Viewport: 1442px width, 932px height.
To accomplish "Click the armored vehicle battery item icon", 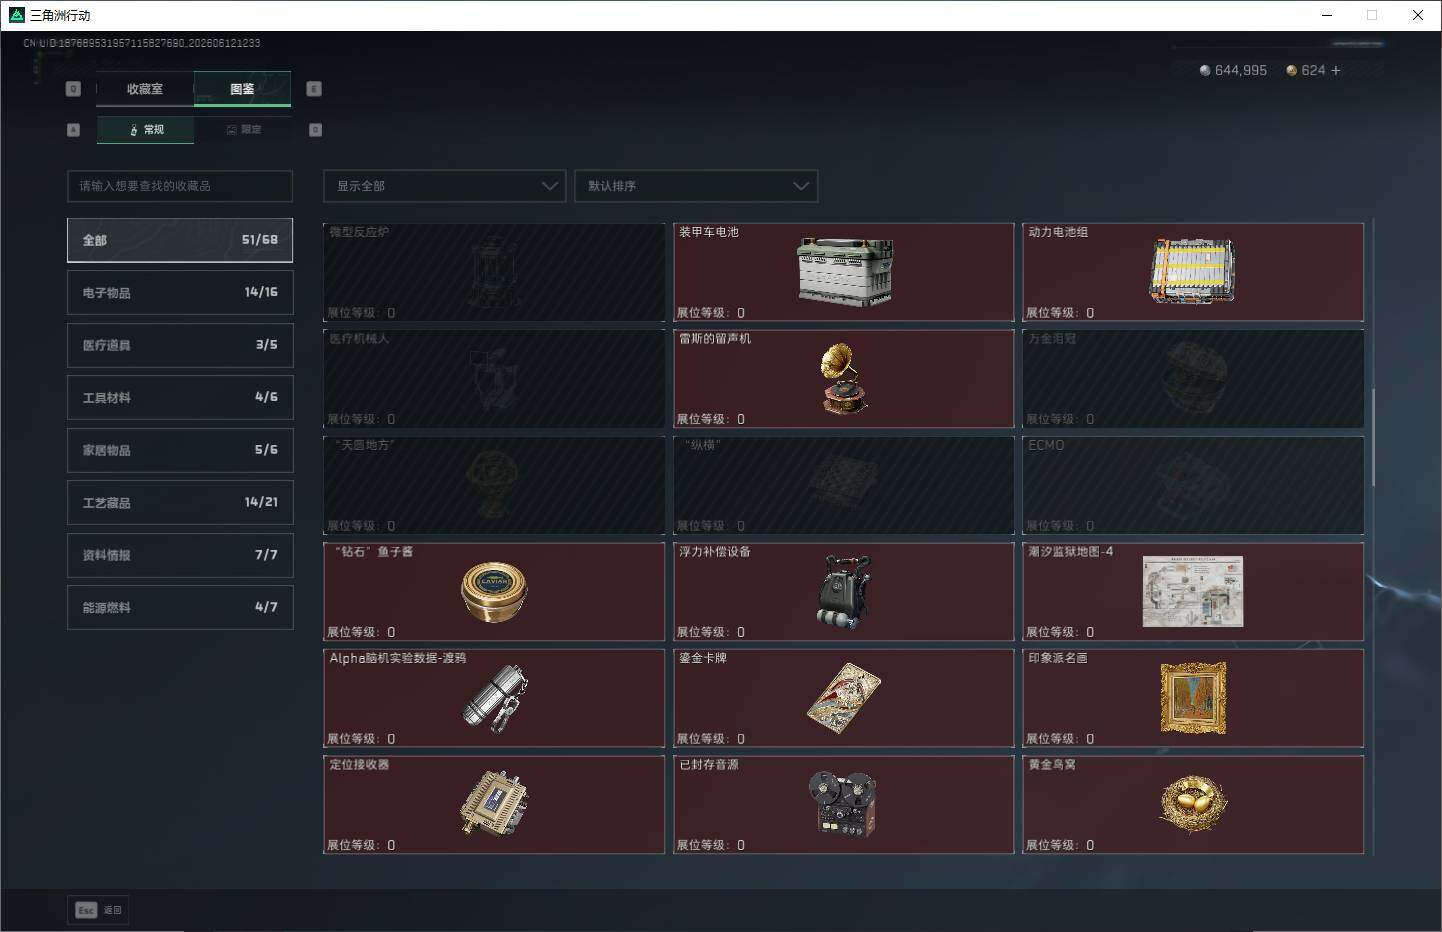I will tap(845, 272).
